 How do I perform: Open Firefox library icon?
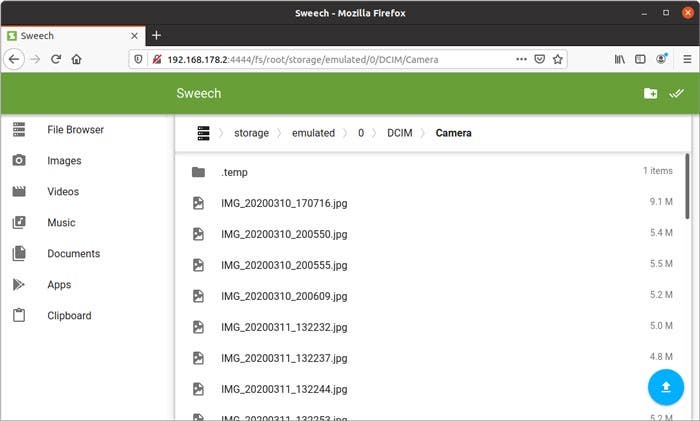[620, 59]
